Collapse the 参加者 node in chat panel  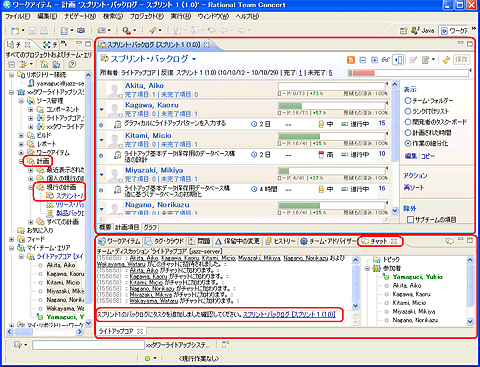click(368, 268)
